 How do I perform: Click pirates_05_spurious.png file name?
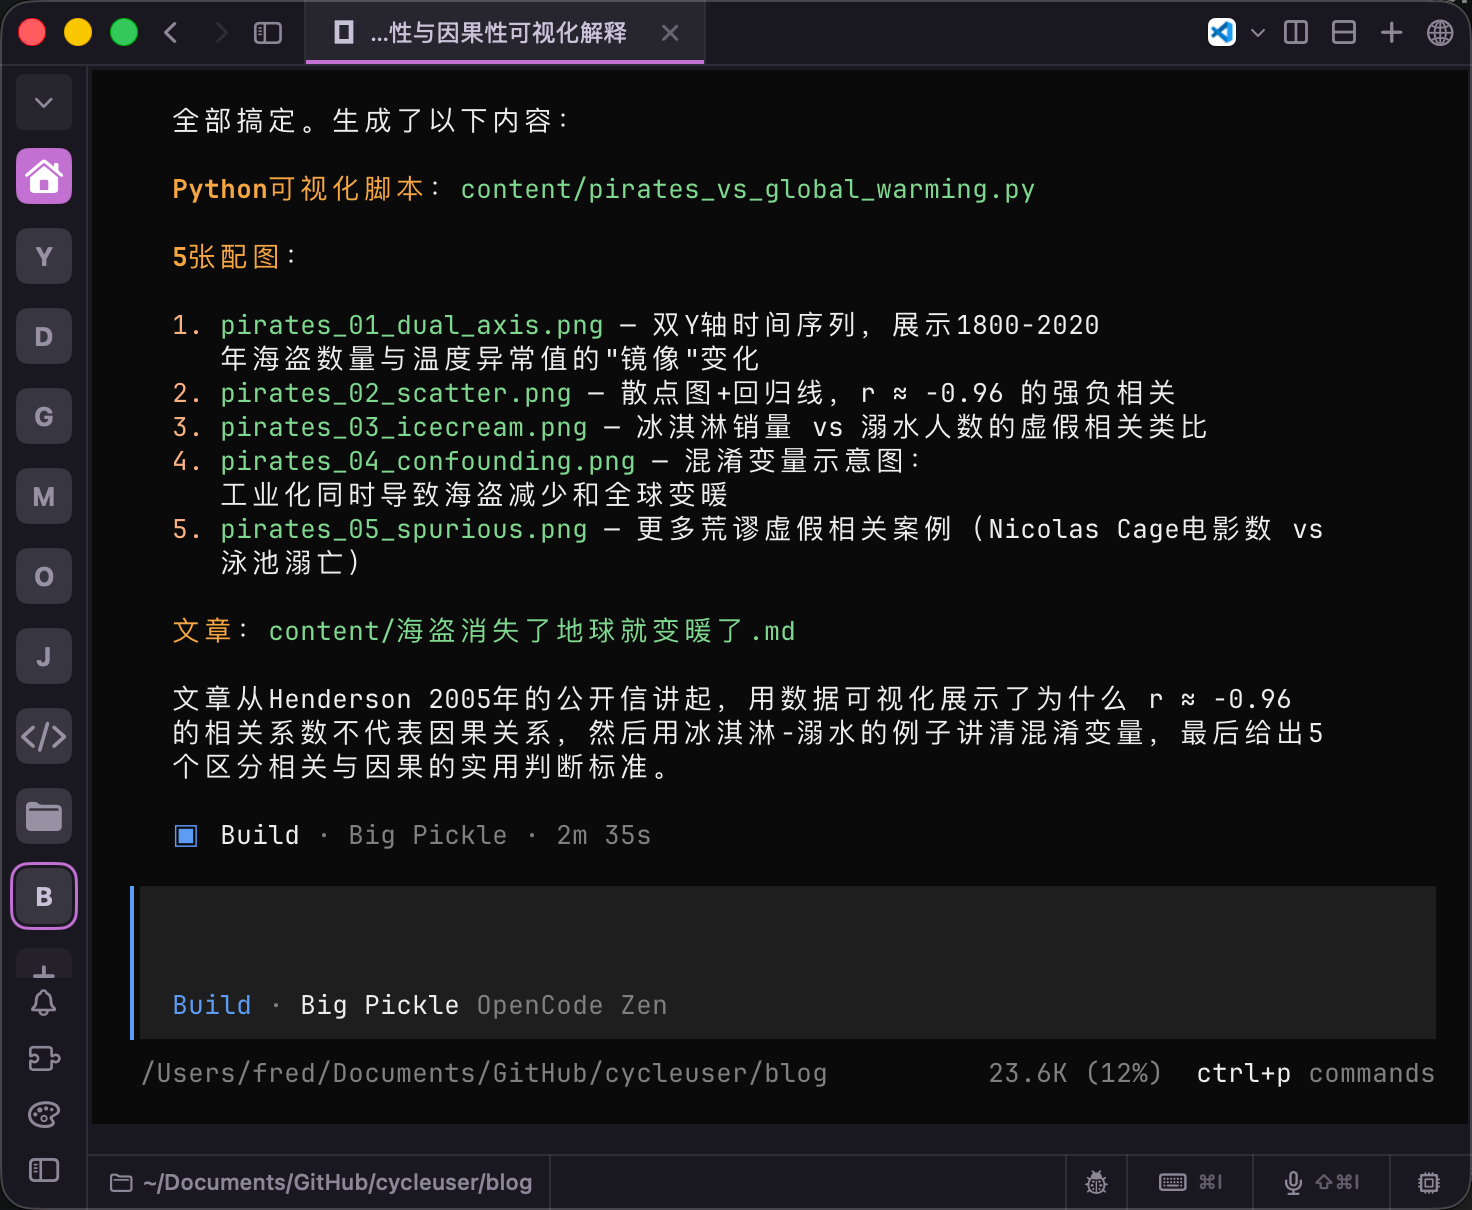click(404, 529)
